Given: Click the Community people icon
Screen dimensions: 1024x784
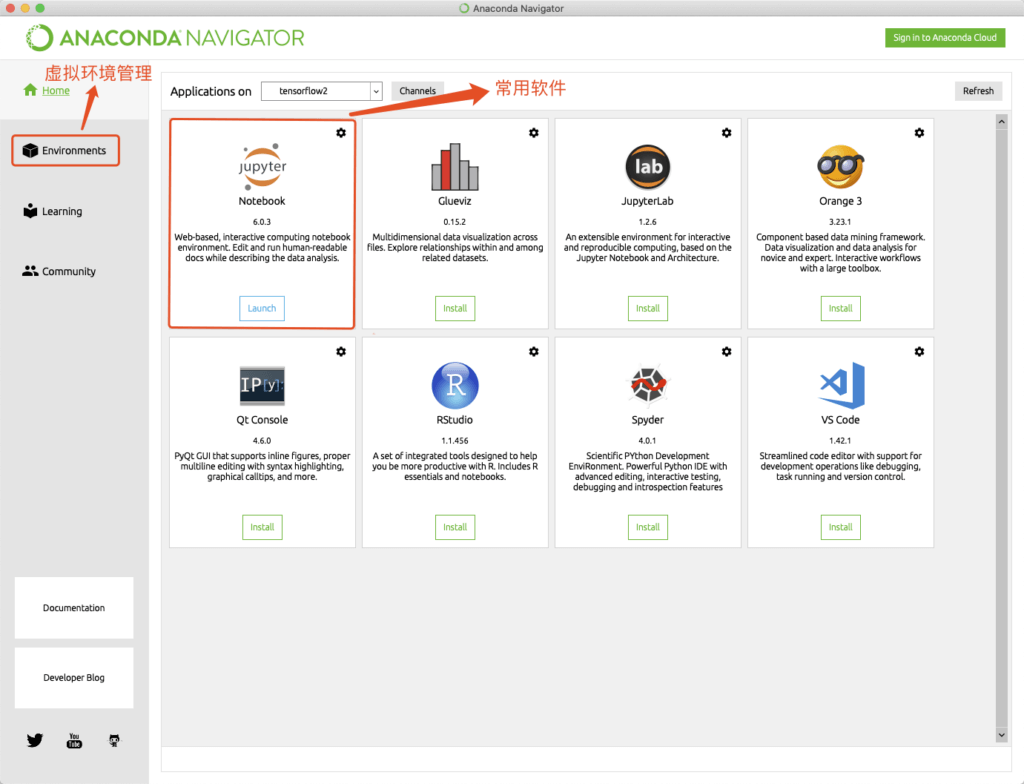Looking at the screenshot, I should (x=30, y=270).
